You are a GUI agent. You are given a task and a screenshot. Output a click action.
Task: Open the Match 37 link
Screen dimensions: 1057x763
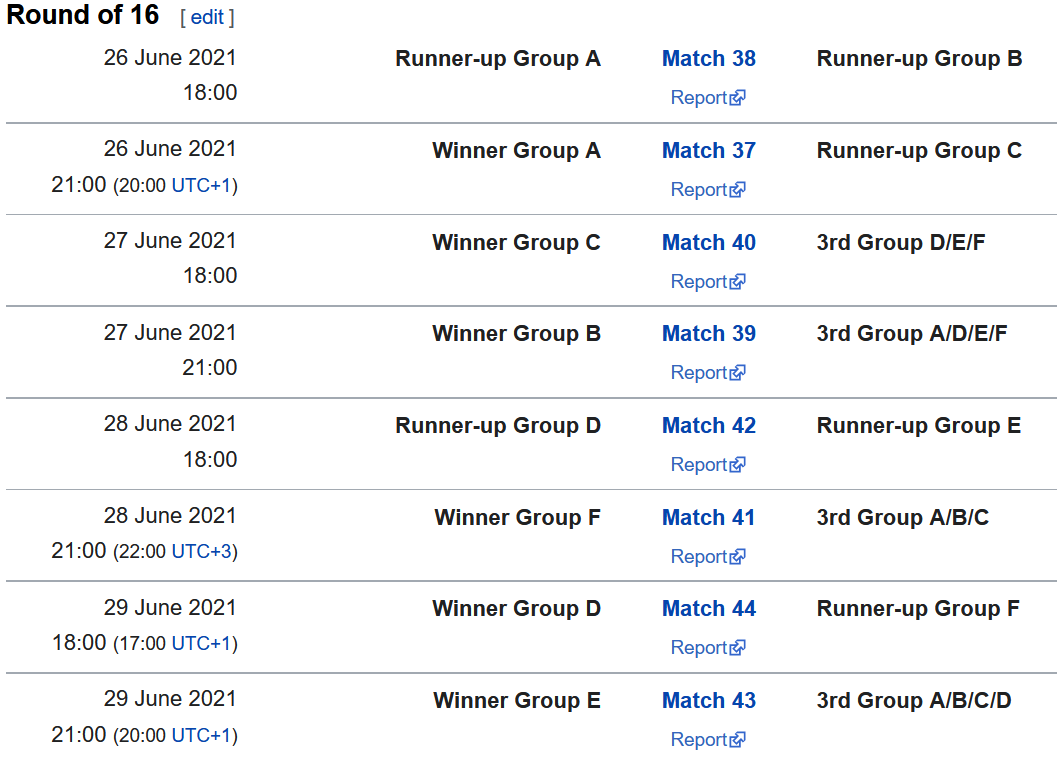click(x=708, y=151)
